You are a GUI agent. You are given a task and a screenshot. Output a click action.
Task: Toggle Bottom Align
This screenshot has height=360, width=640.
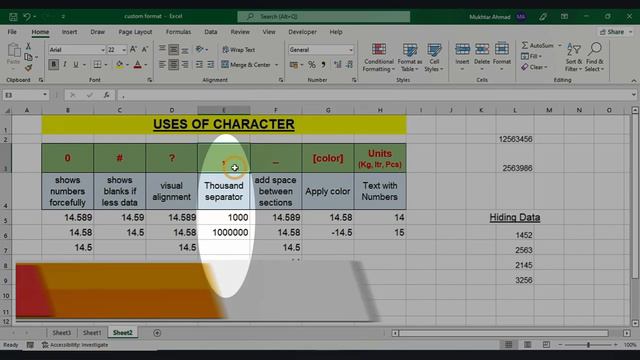point(185,49)
